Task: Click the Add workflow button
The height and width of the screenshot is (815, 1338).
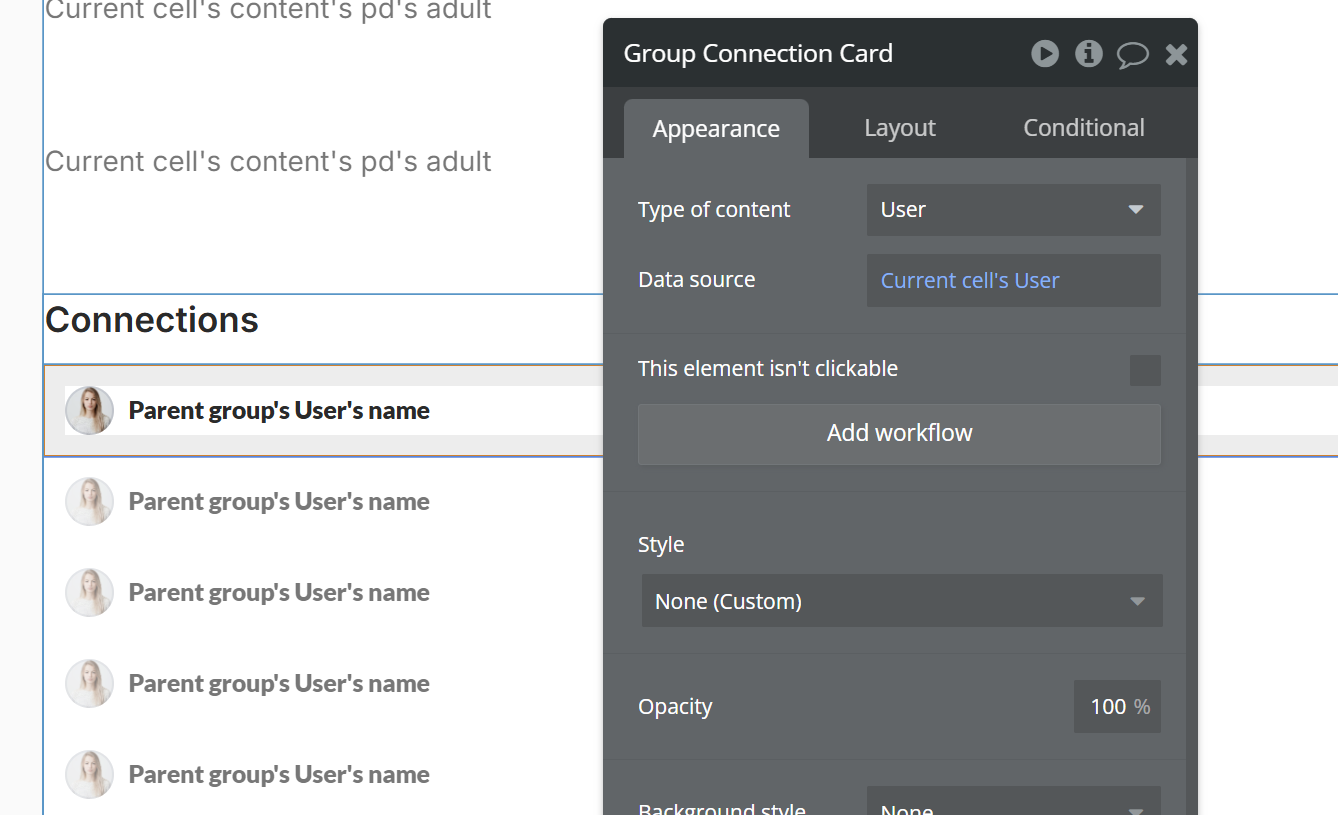Action: tap(899, 434)
